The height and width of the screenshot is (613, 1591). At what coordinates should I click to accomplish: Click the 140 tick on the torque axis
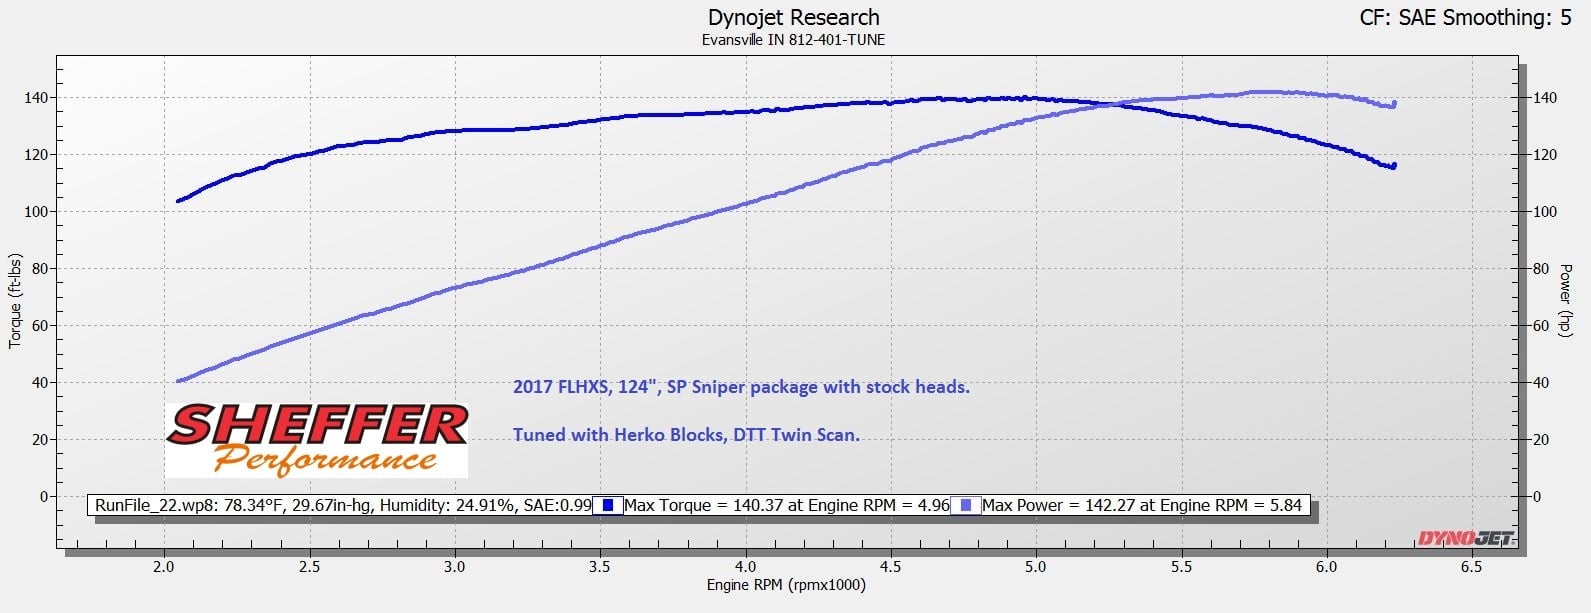point(35,98)
